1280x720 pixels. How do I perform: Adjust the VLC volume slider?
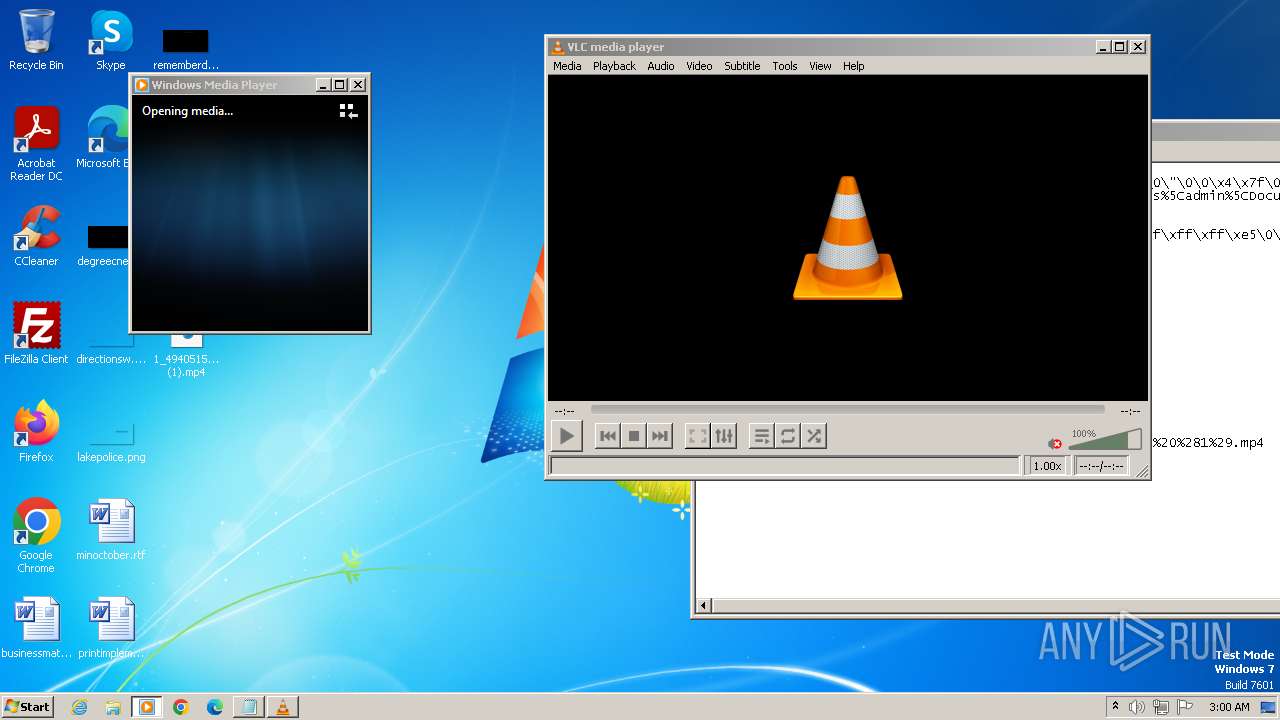coord(1105,440)
